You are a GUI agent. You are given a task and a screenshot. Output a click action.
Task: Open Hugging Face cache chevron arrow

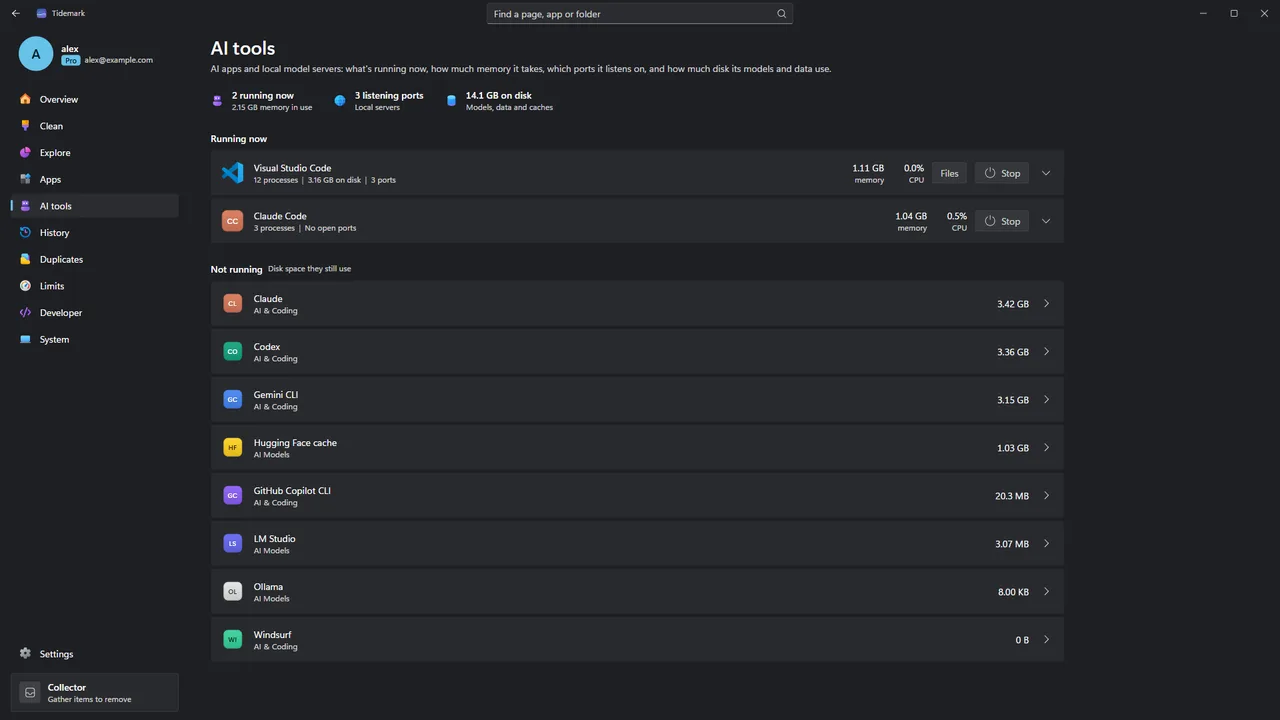pyautogui.click(x=1046, y=448)
